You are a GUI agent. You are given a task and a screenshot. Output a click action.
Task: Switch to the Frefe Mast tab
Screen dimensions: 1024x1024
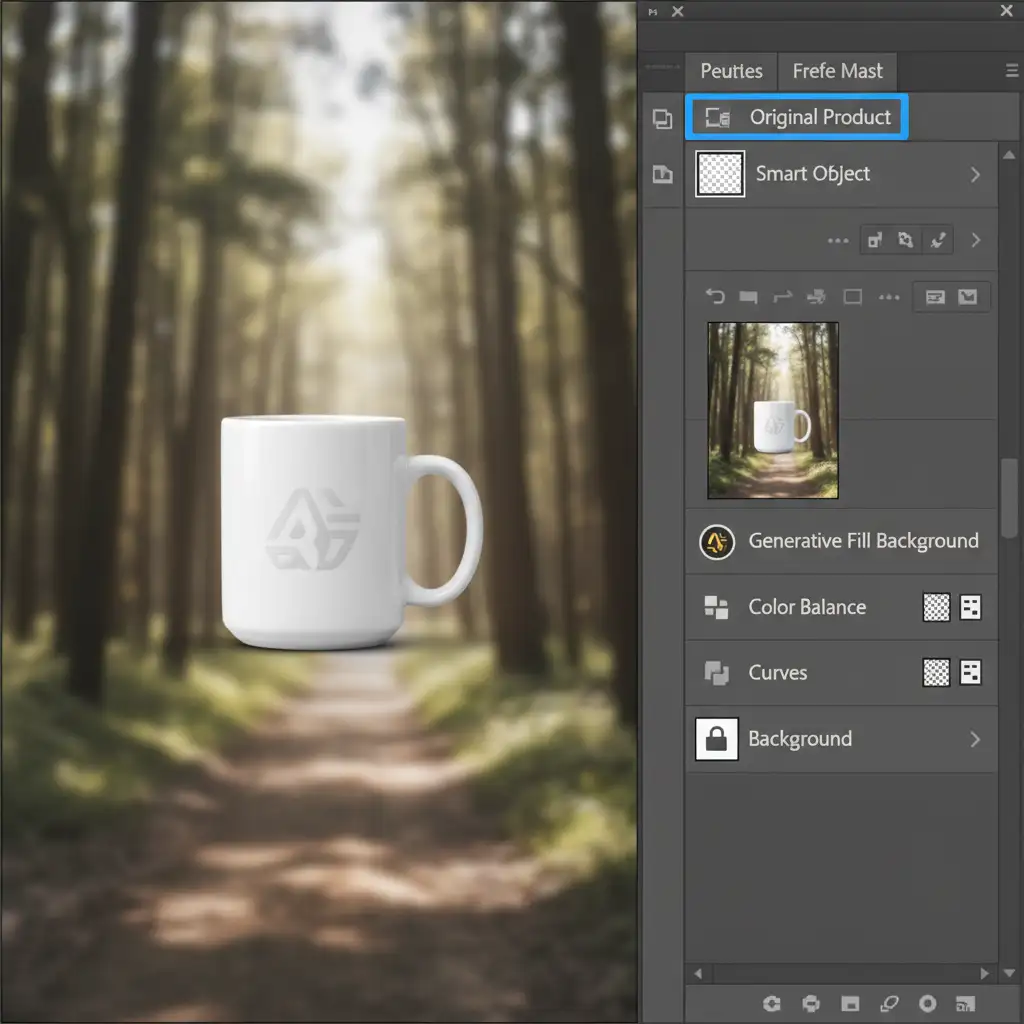(x=837, y=71)
